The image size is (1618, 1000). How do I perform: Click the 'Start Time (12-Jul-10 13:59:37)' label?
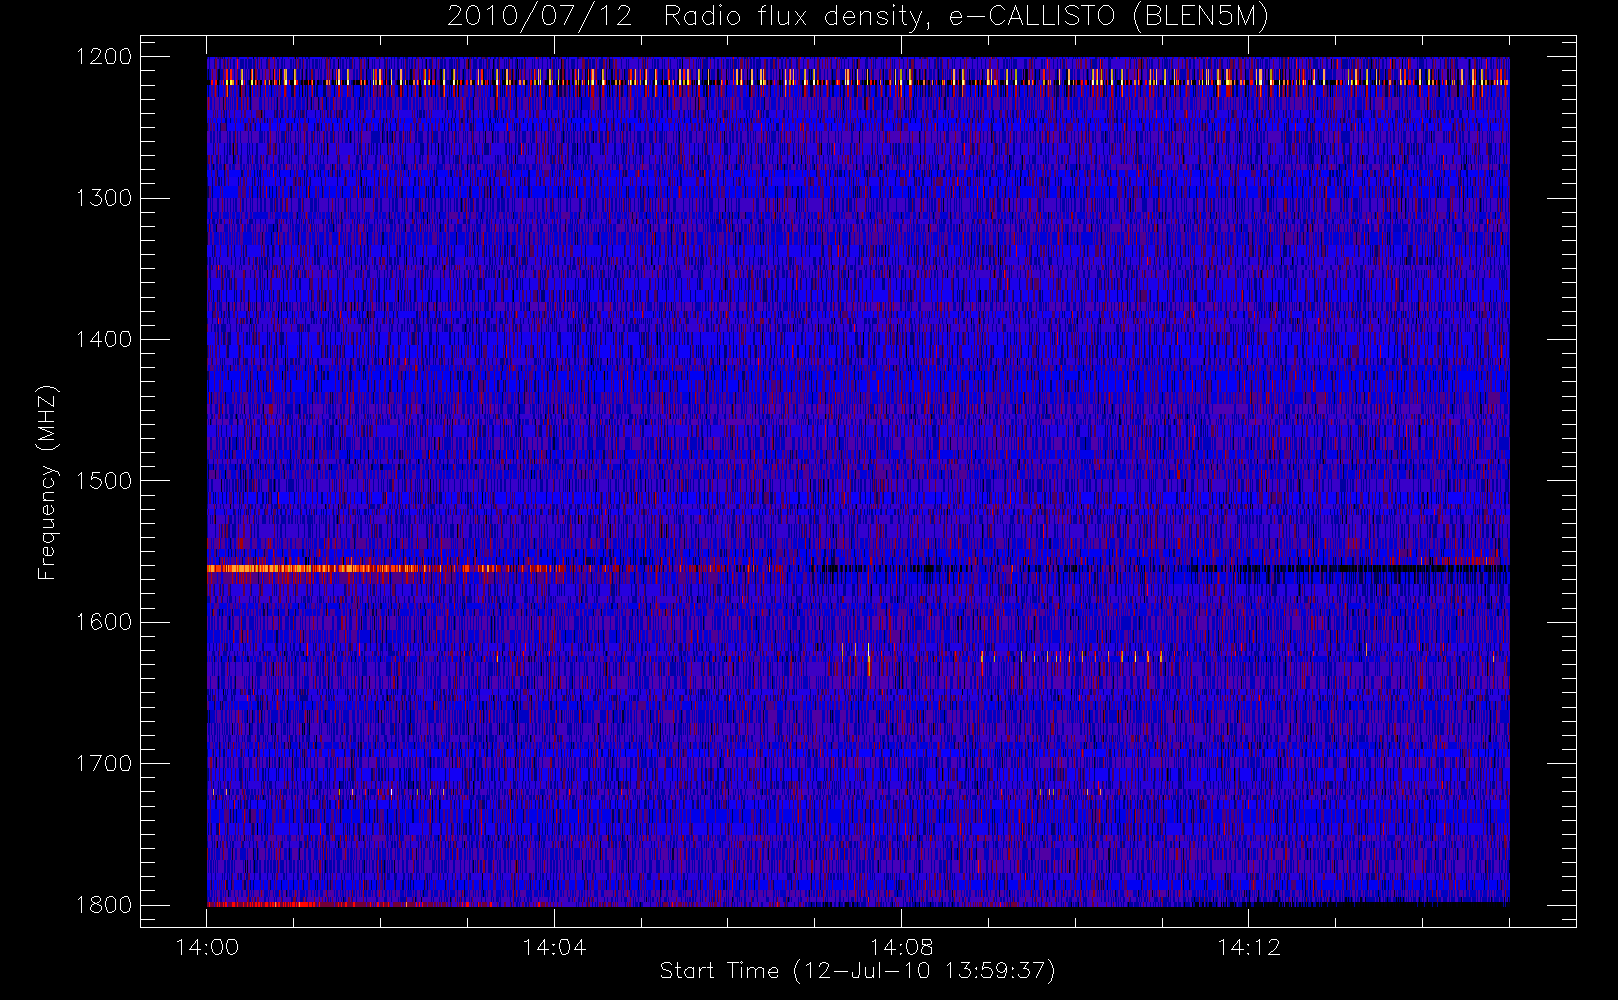[x=858, y=971]
